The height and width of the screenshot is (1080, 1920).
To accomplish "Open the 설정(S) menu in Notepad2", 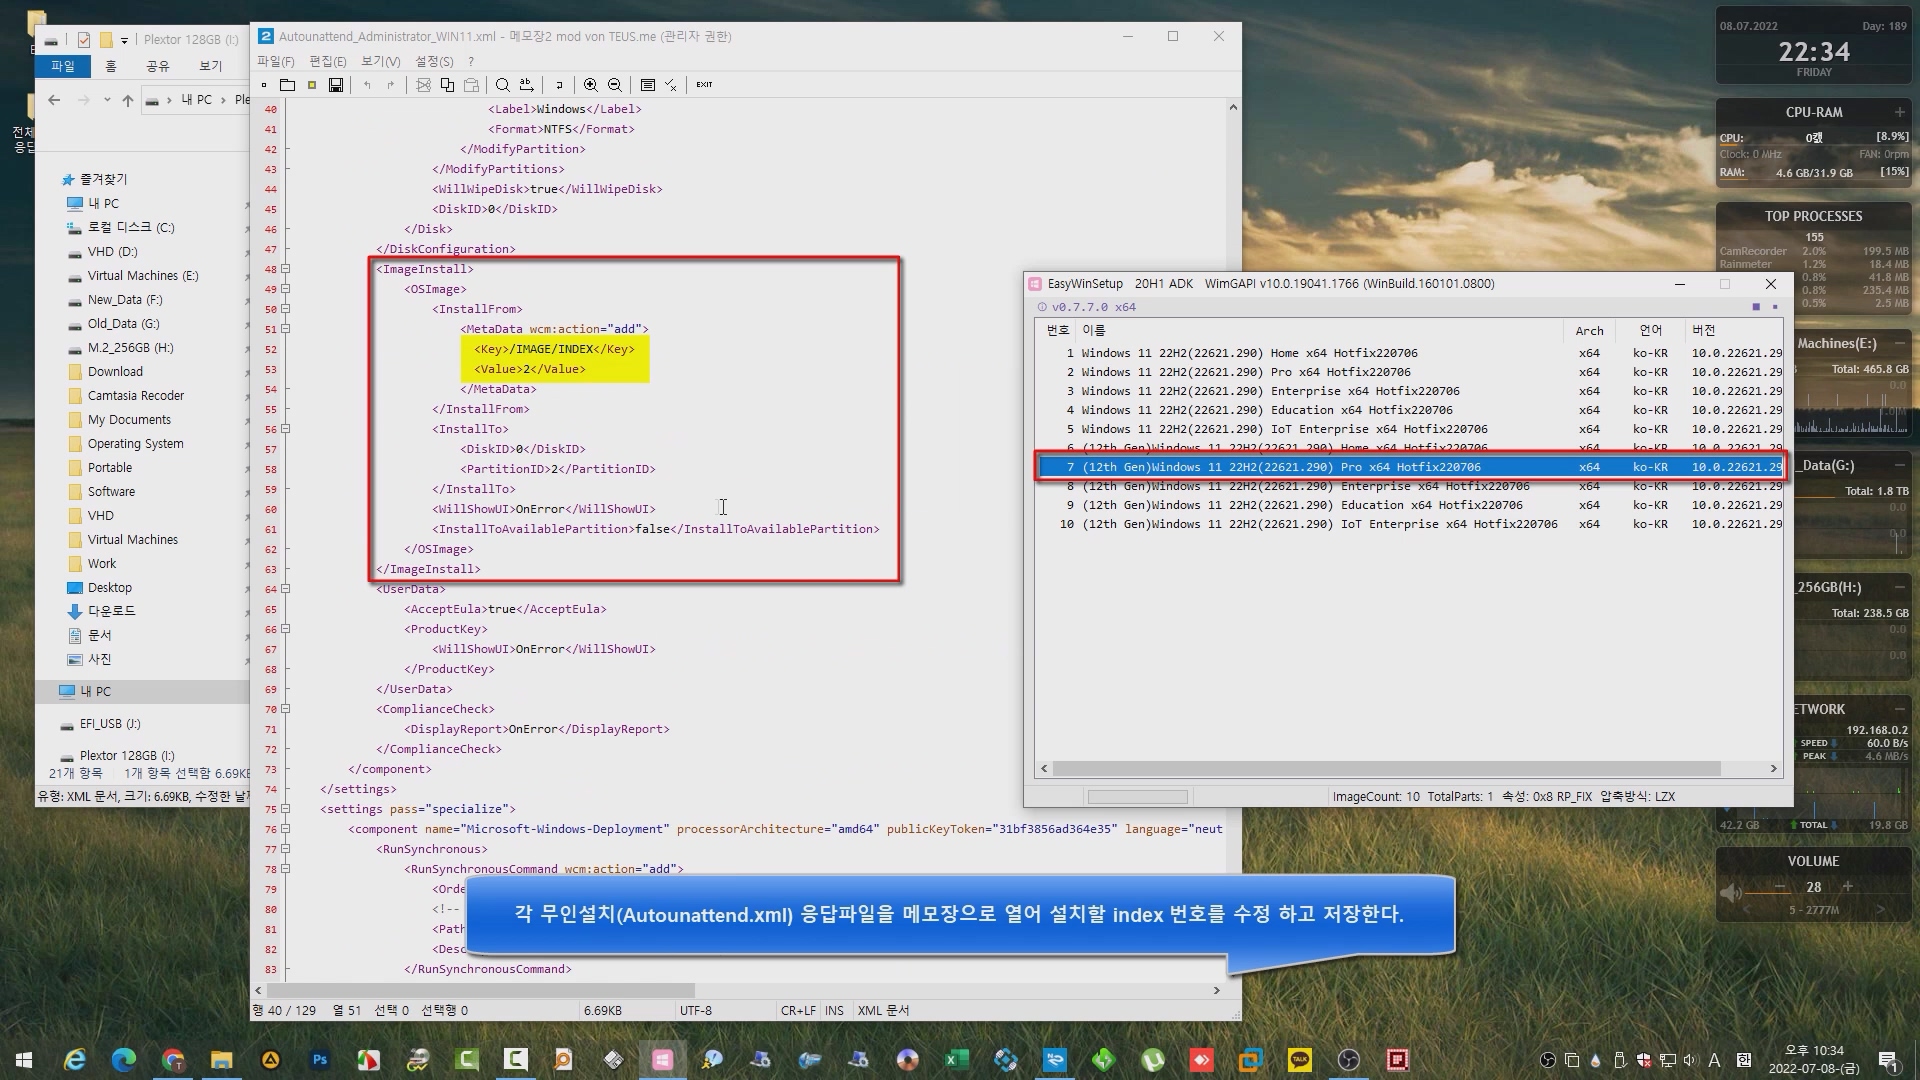I will [x=434, y=62].
